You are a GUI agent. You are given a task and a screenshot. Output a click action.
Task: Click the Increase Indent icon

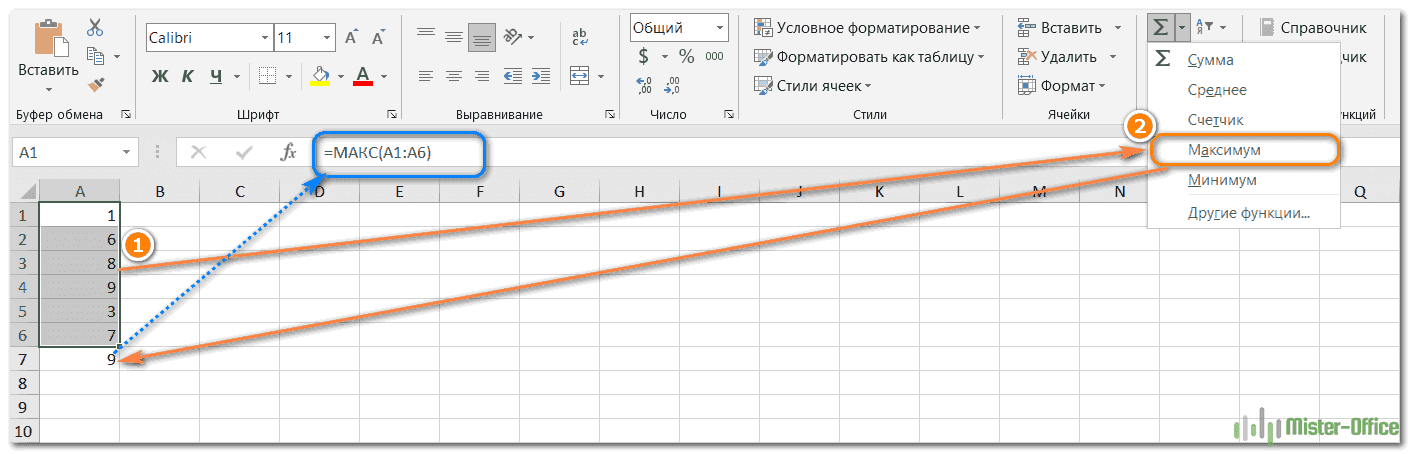click(539, 76)
